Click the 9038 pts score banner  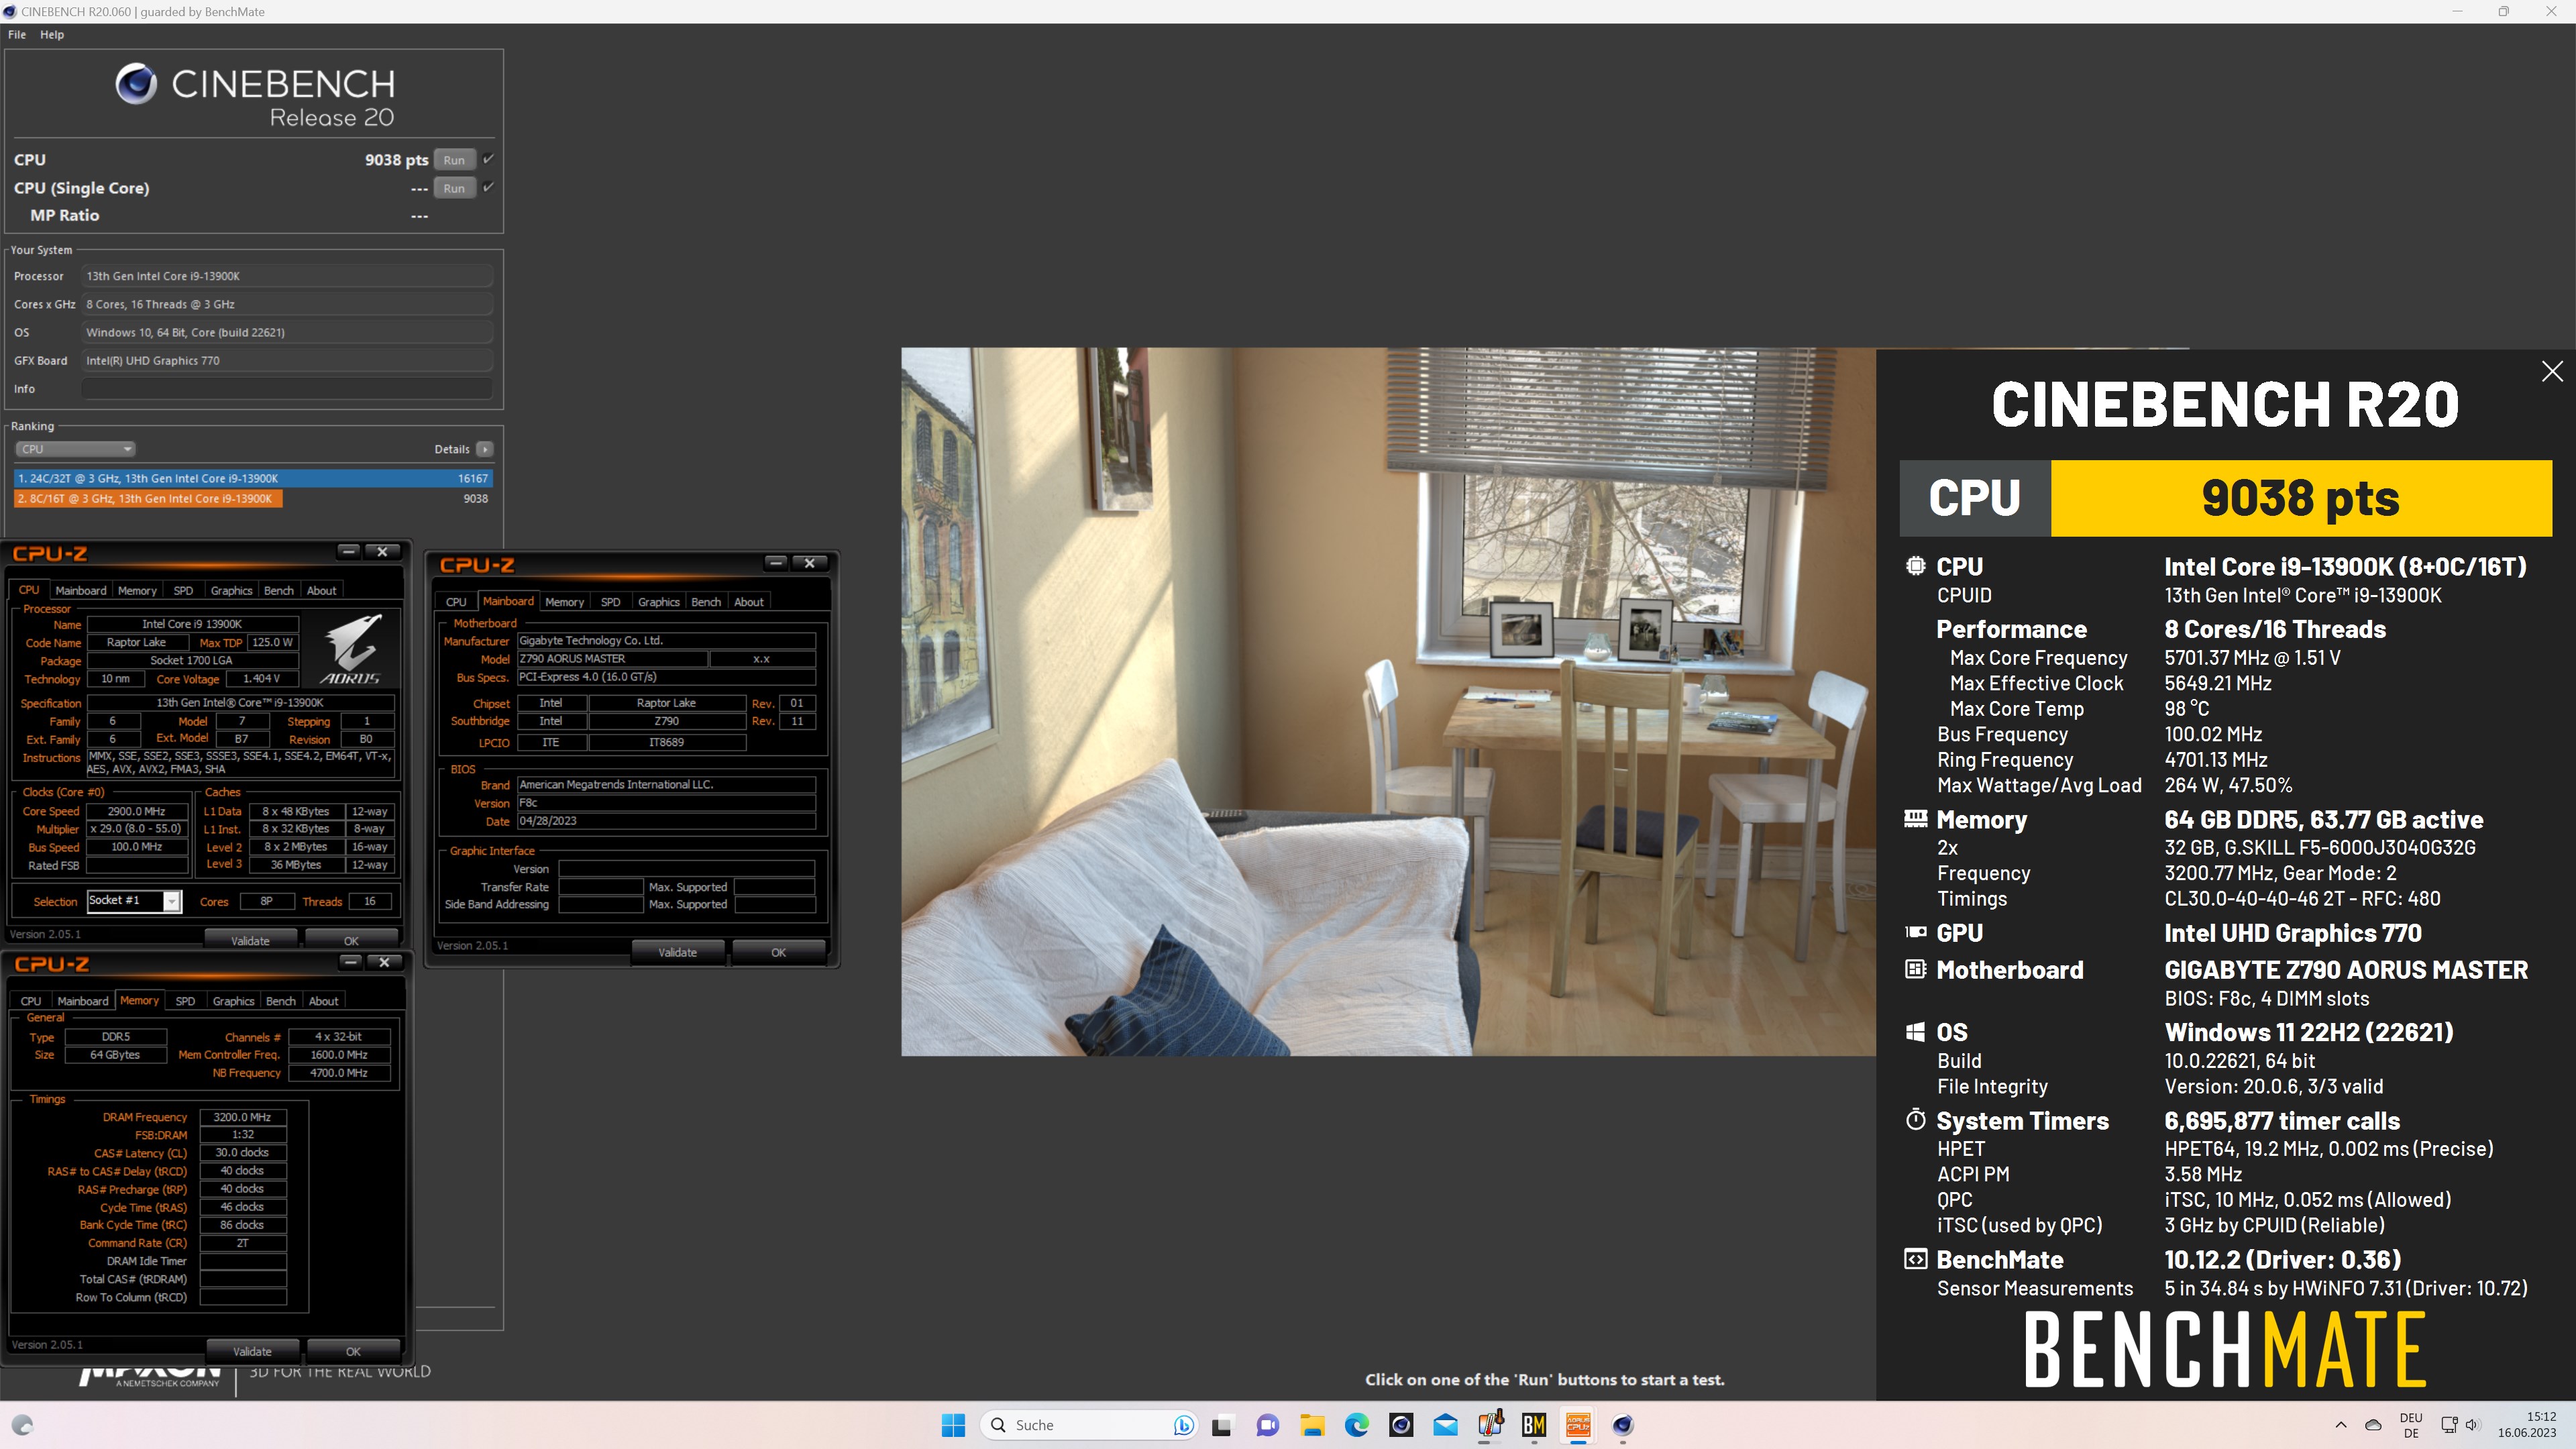click(2301, 498)
